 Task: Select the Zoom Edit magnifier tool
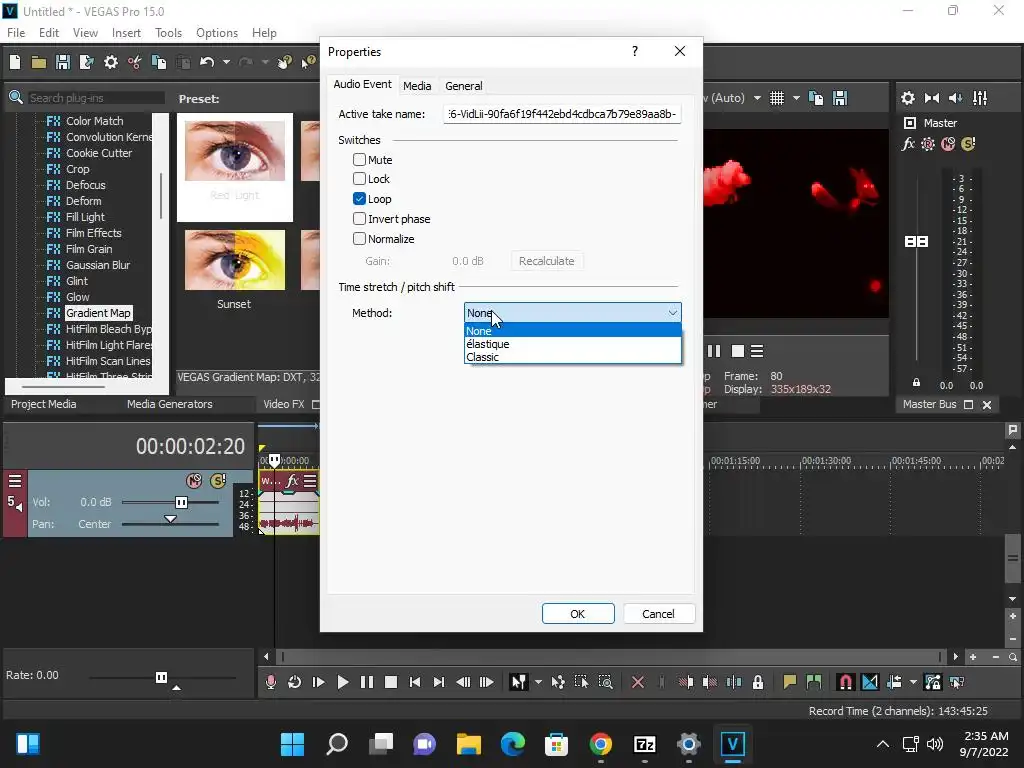[605, 682]
